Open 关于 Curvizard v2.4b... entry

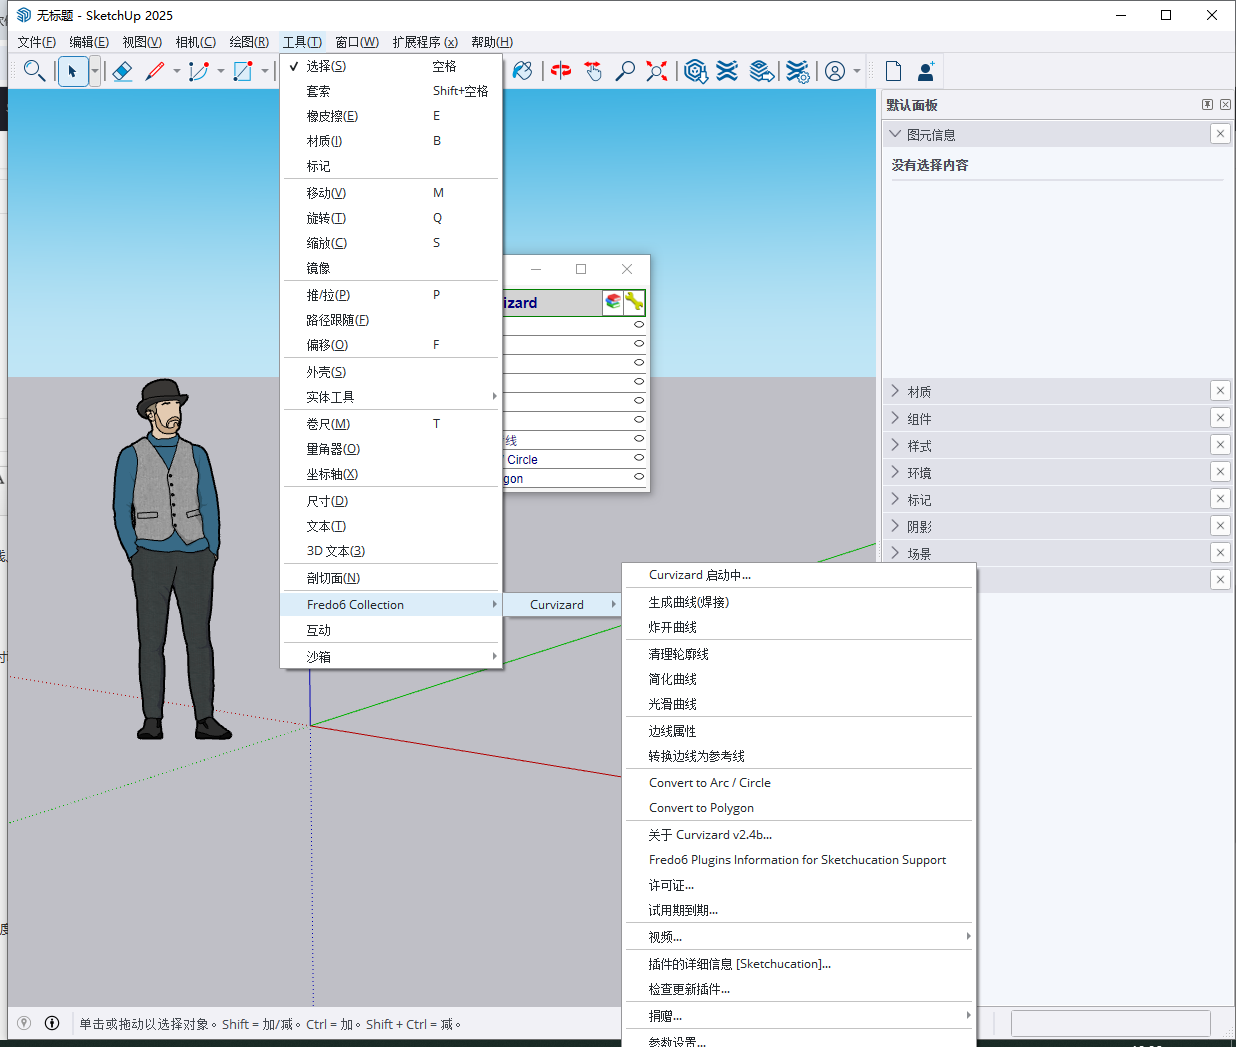point(798,835)
